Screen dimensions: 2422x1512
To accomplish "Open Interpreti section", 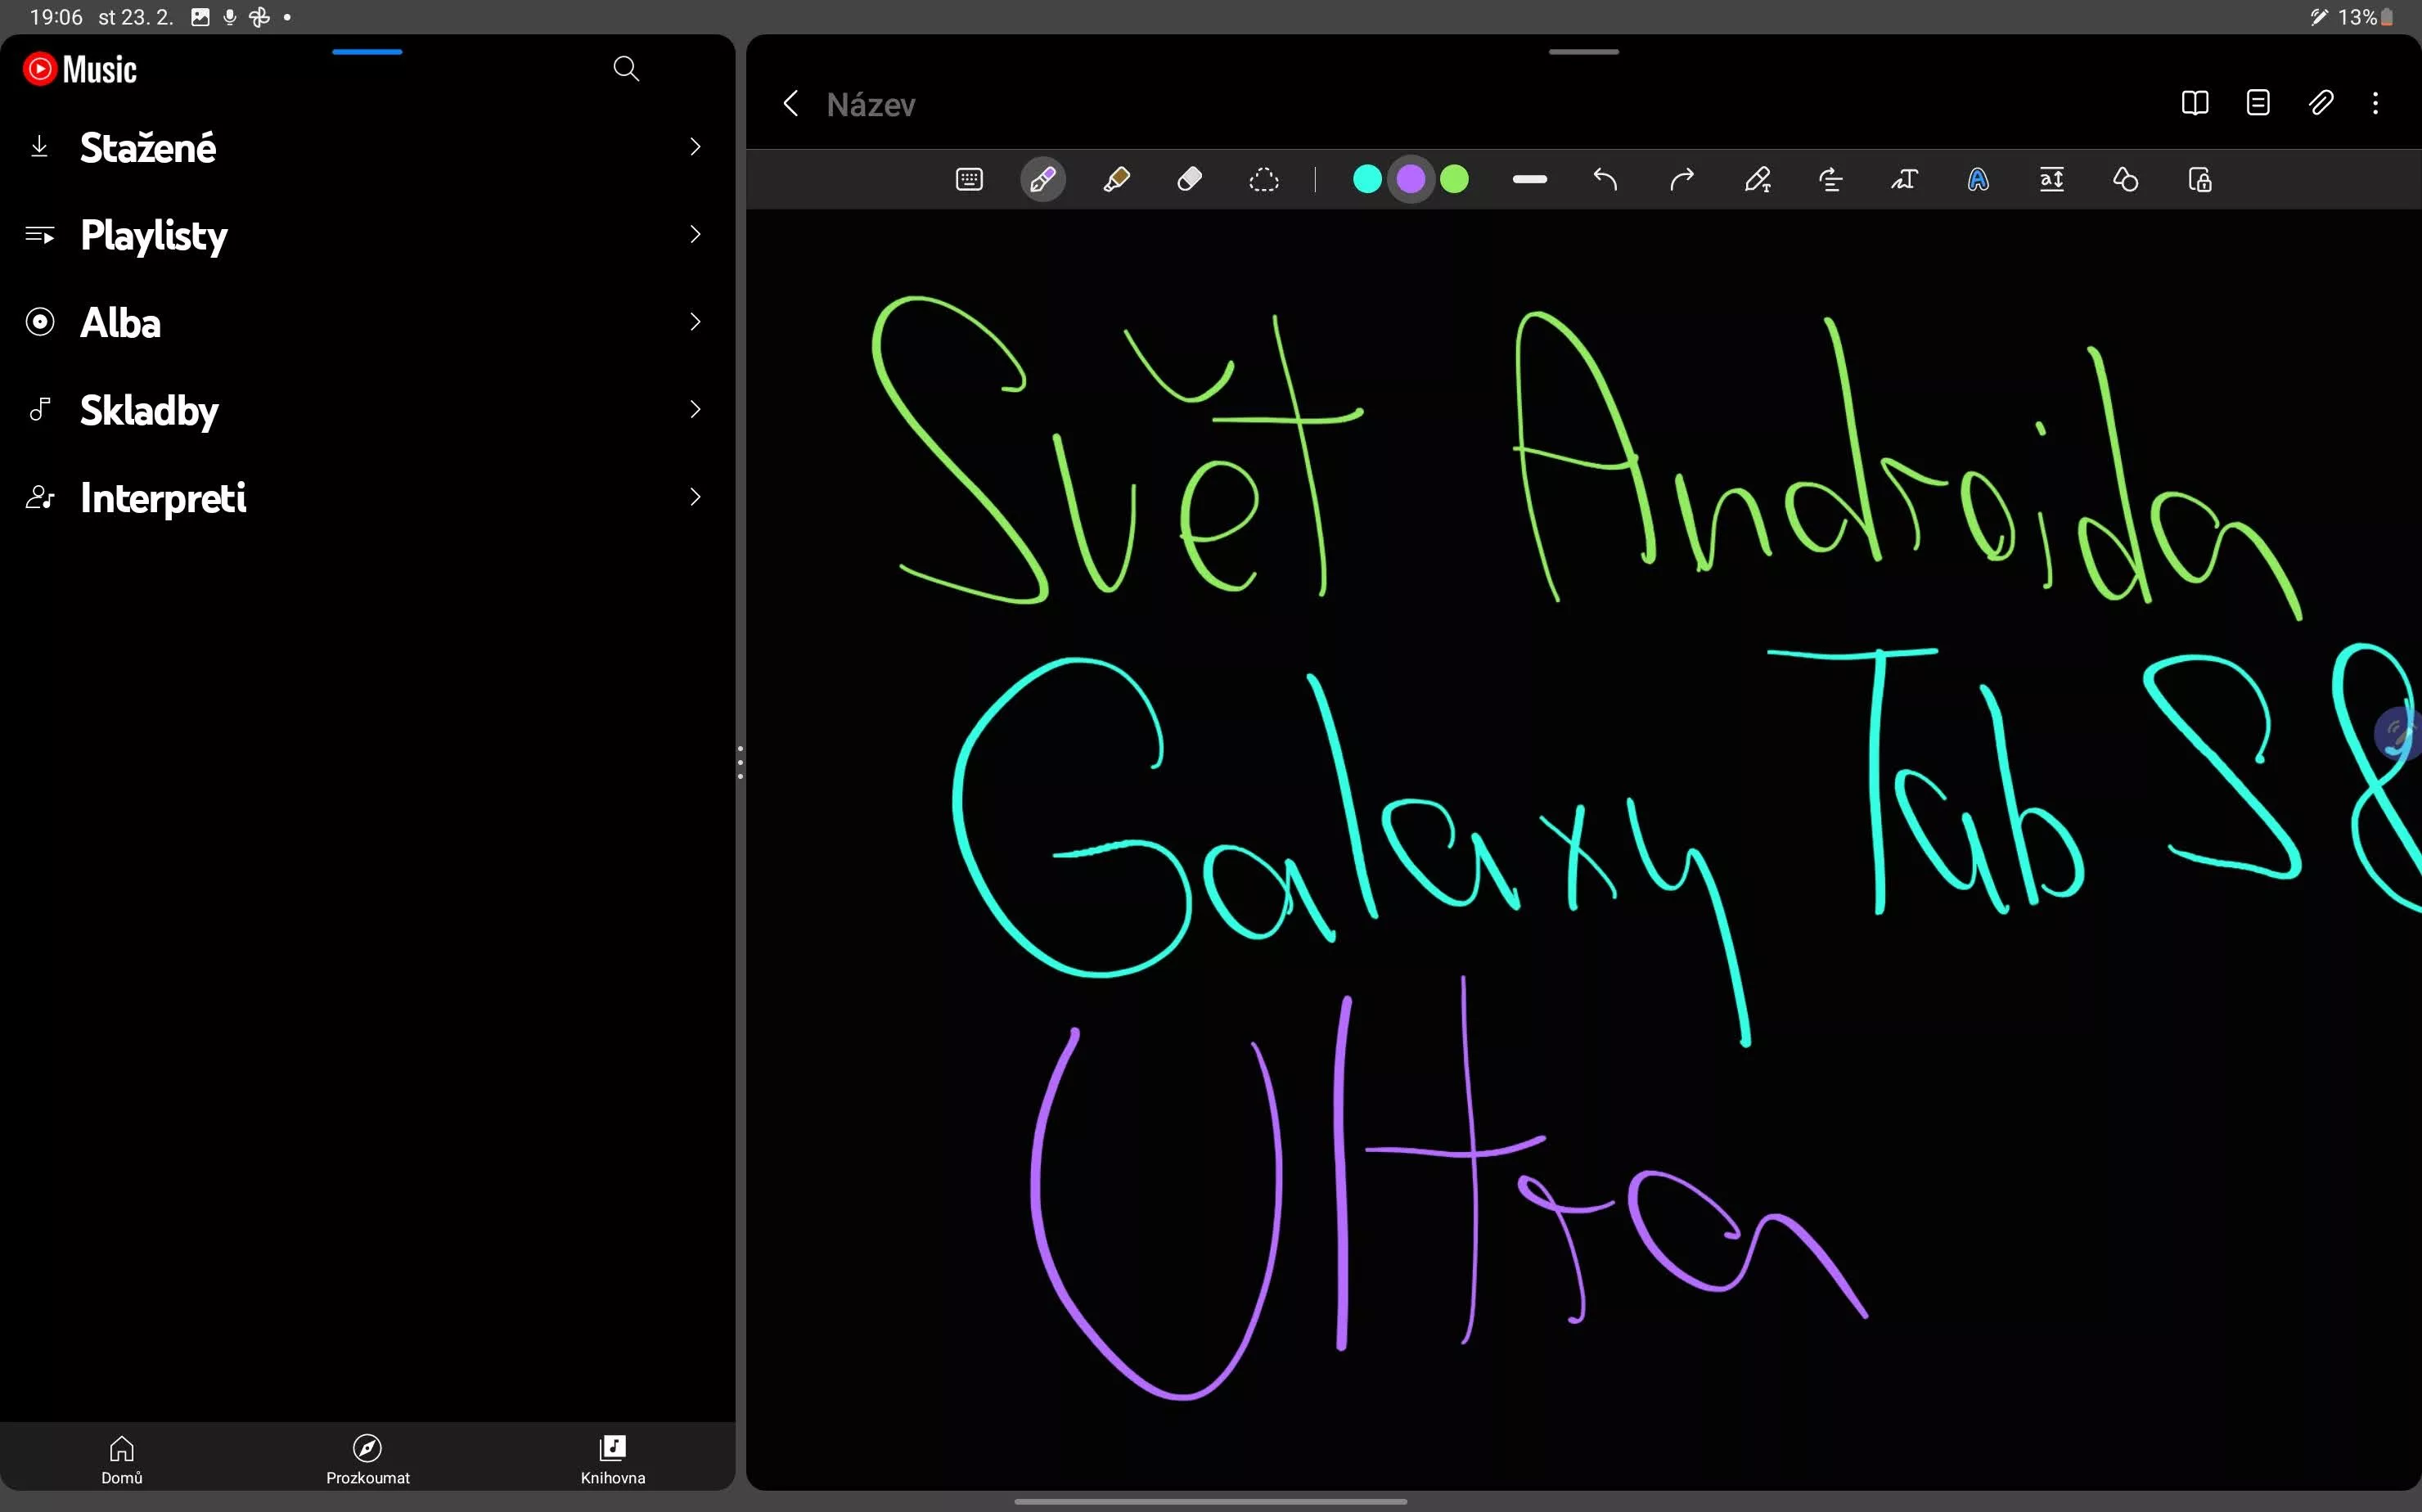I will [367, 497].
